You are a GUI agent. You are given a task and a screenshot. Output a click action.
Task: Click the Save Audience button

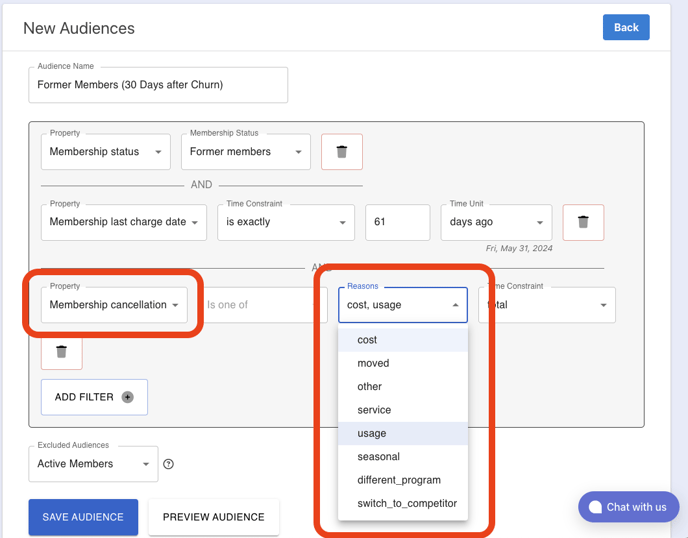point(83,517)
